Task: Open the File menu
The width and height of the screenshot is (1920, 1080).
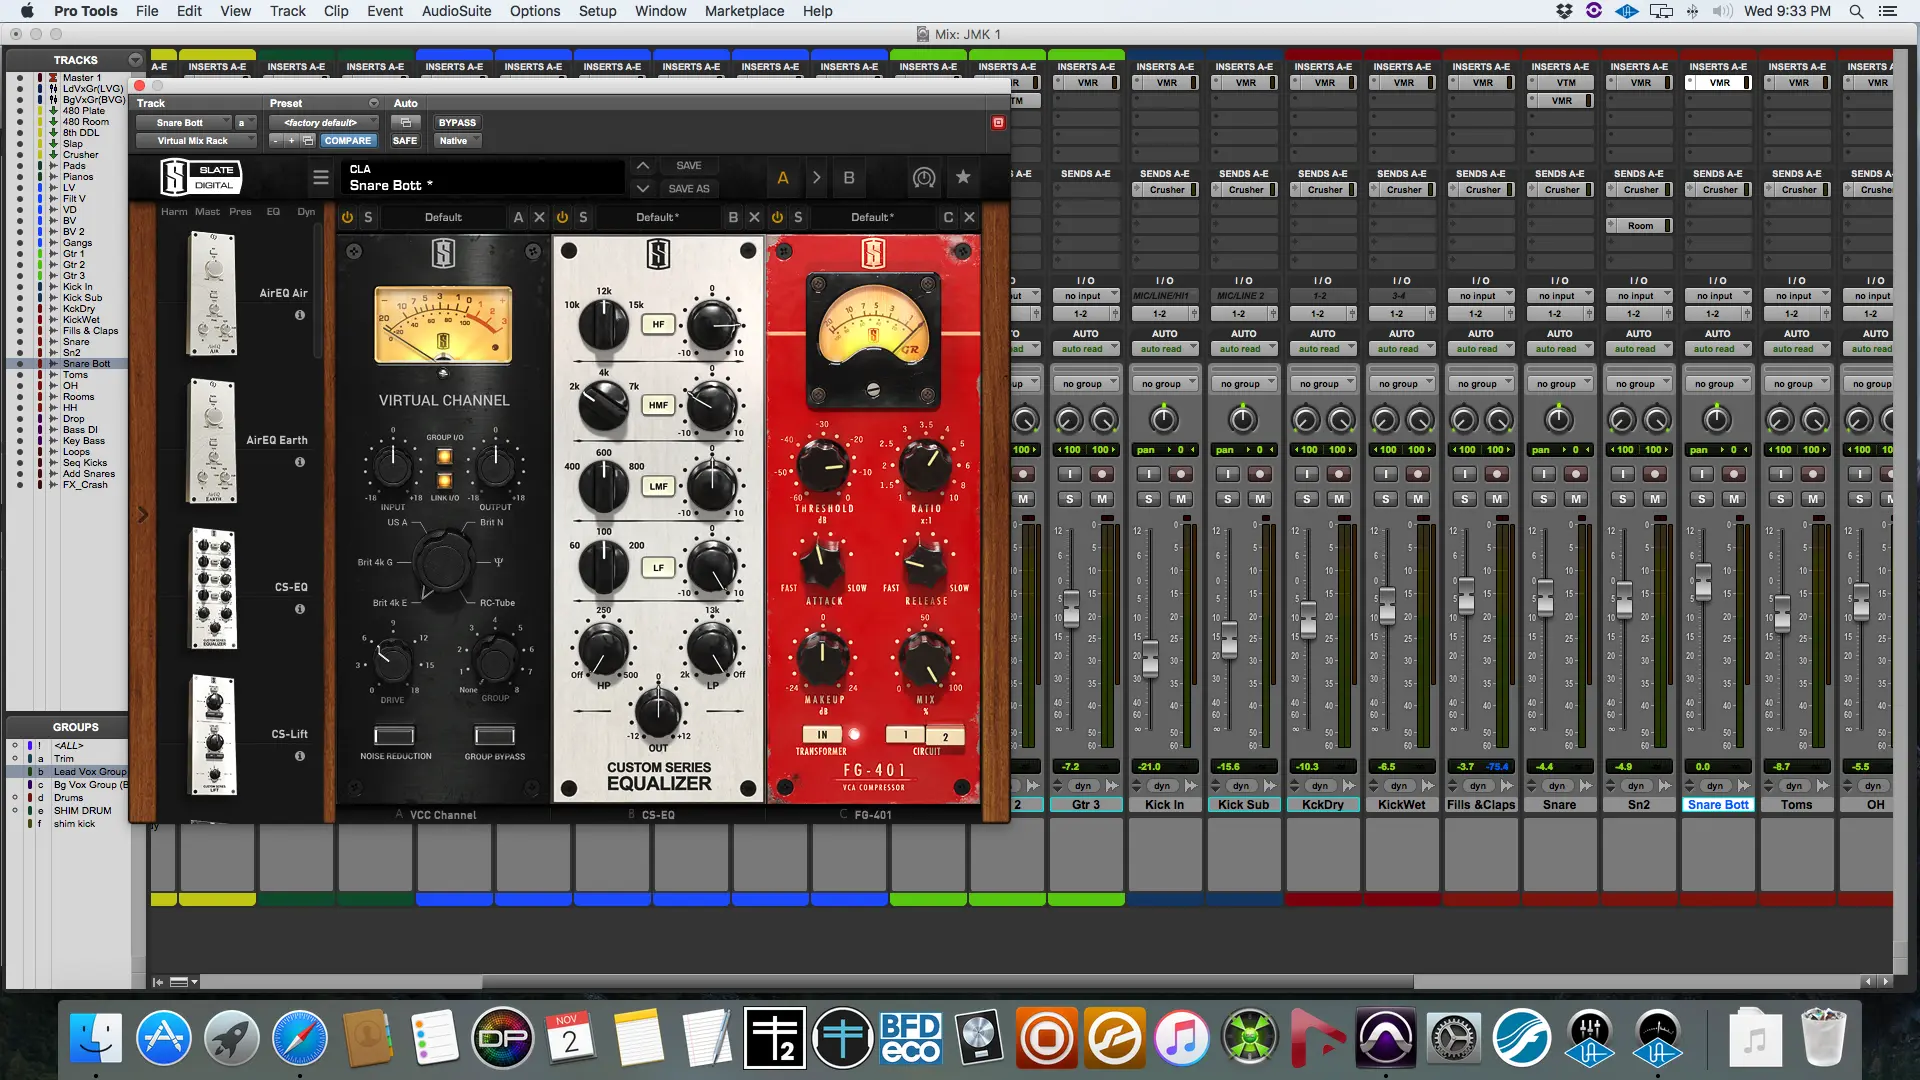Action: tap(147, 11)
